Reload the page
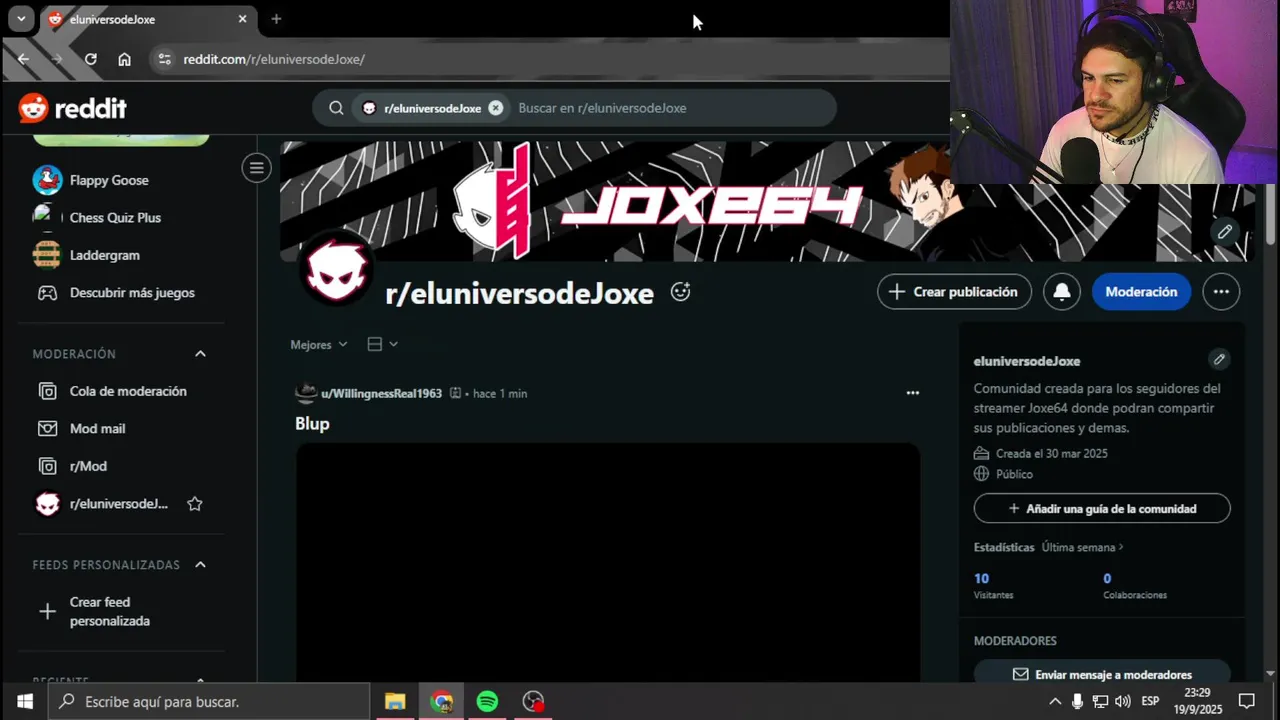The width and height of the screenshot is (1280, 720). pyautogui.click(x=91, y=59)
